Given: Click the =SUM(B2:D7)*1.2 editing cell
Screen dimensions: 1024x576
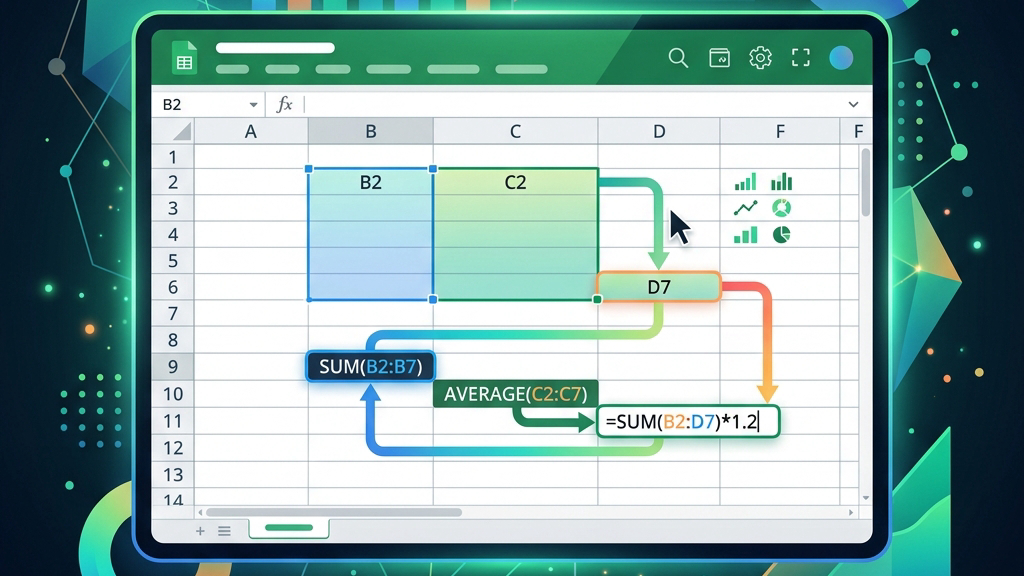Looking at the screenshot, I should point(688,421).
